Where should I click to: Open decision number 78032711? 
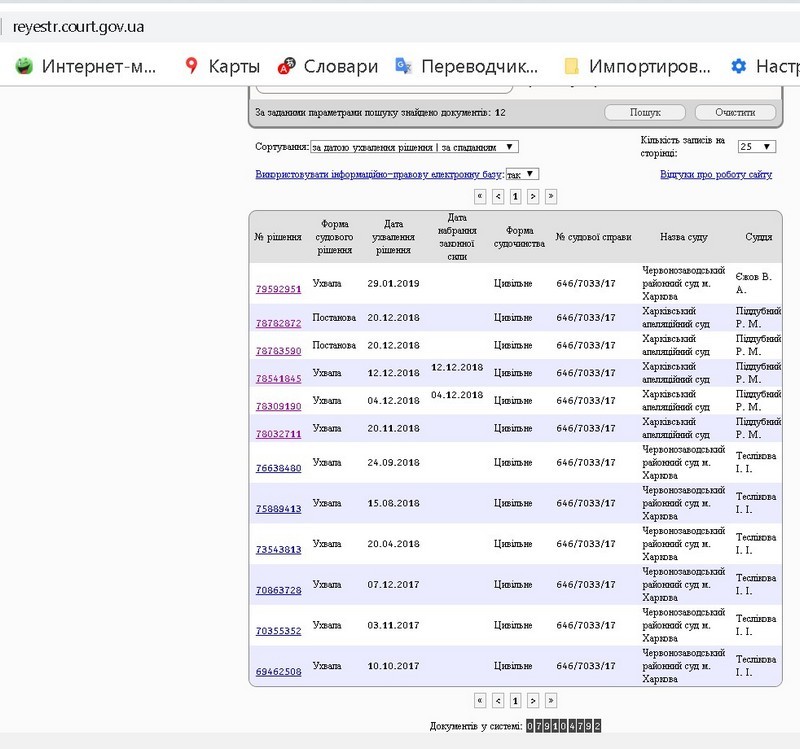(x=279, y=434)
